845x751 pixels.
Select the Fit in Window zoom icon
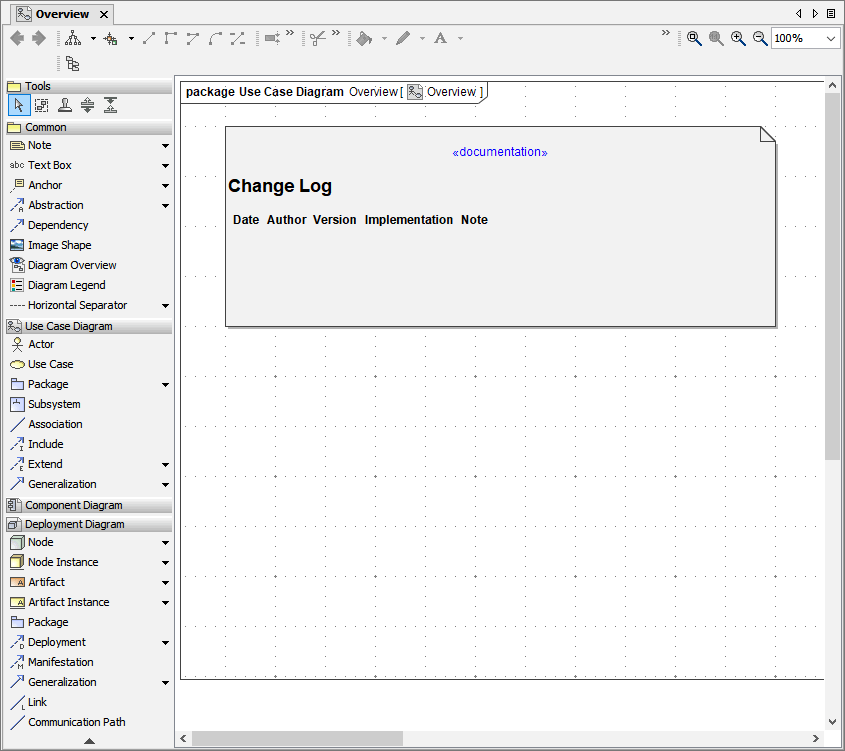click(695, 38)
